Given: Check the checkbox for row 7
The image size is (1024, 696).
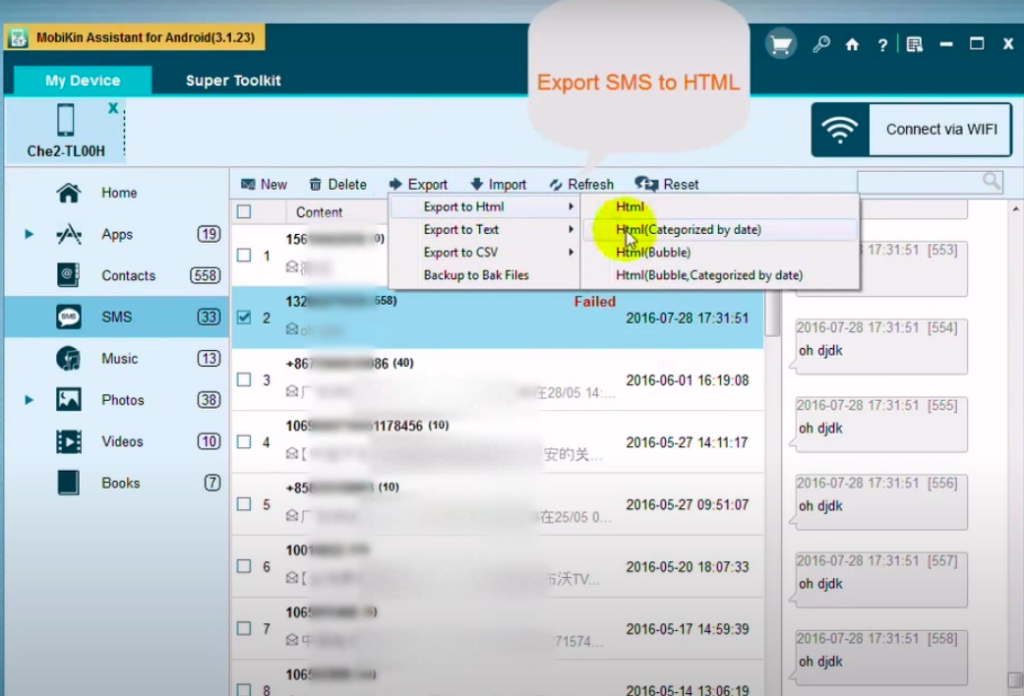Looking at the screenshot, I should click(x=244, y=628).
